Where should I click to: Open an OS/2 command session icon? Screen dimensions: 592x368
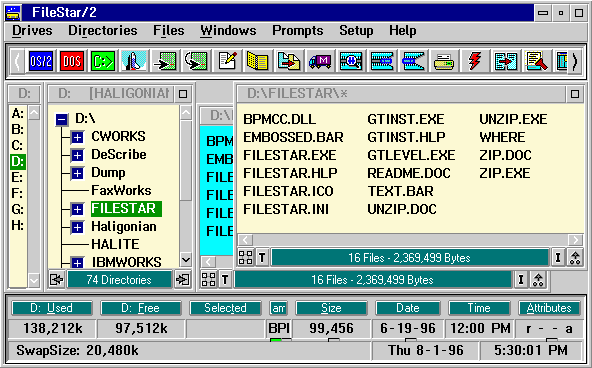40,61
